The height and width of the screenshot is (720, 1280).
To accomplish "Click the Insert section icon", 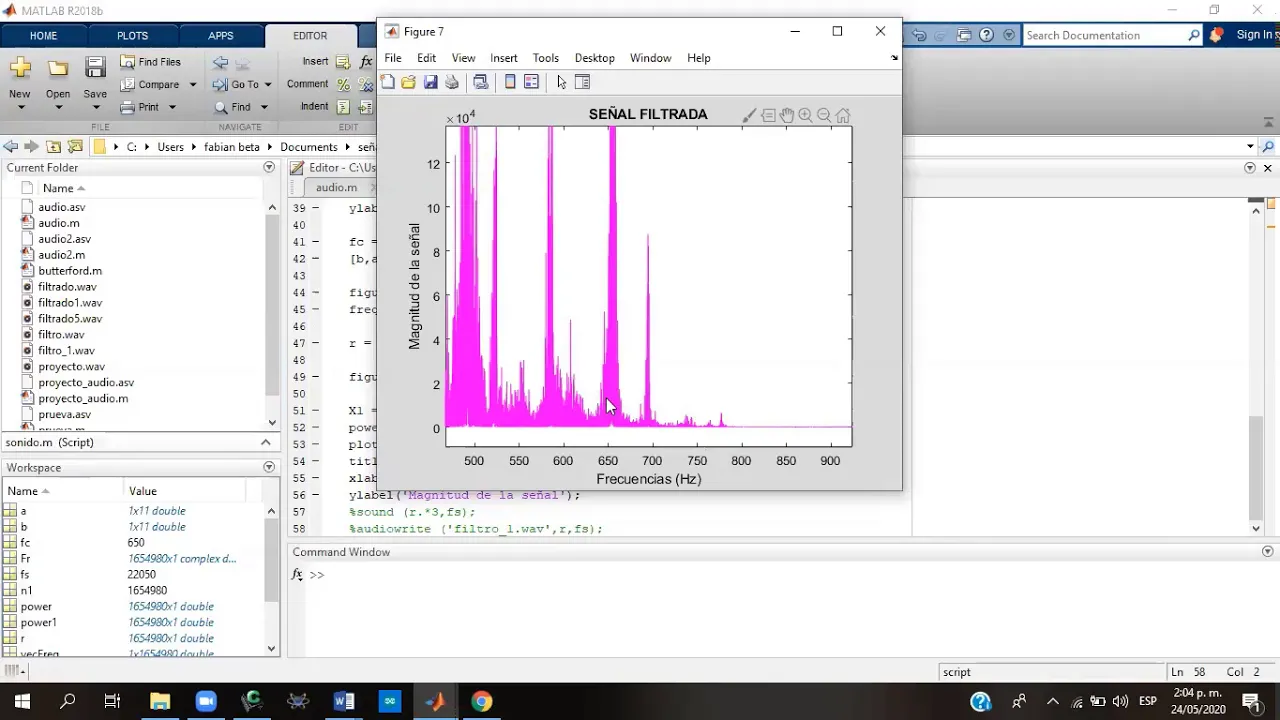I will [343, 62].
